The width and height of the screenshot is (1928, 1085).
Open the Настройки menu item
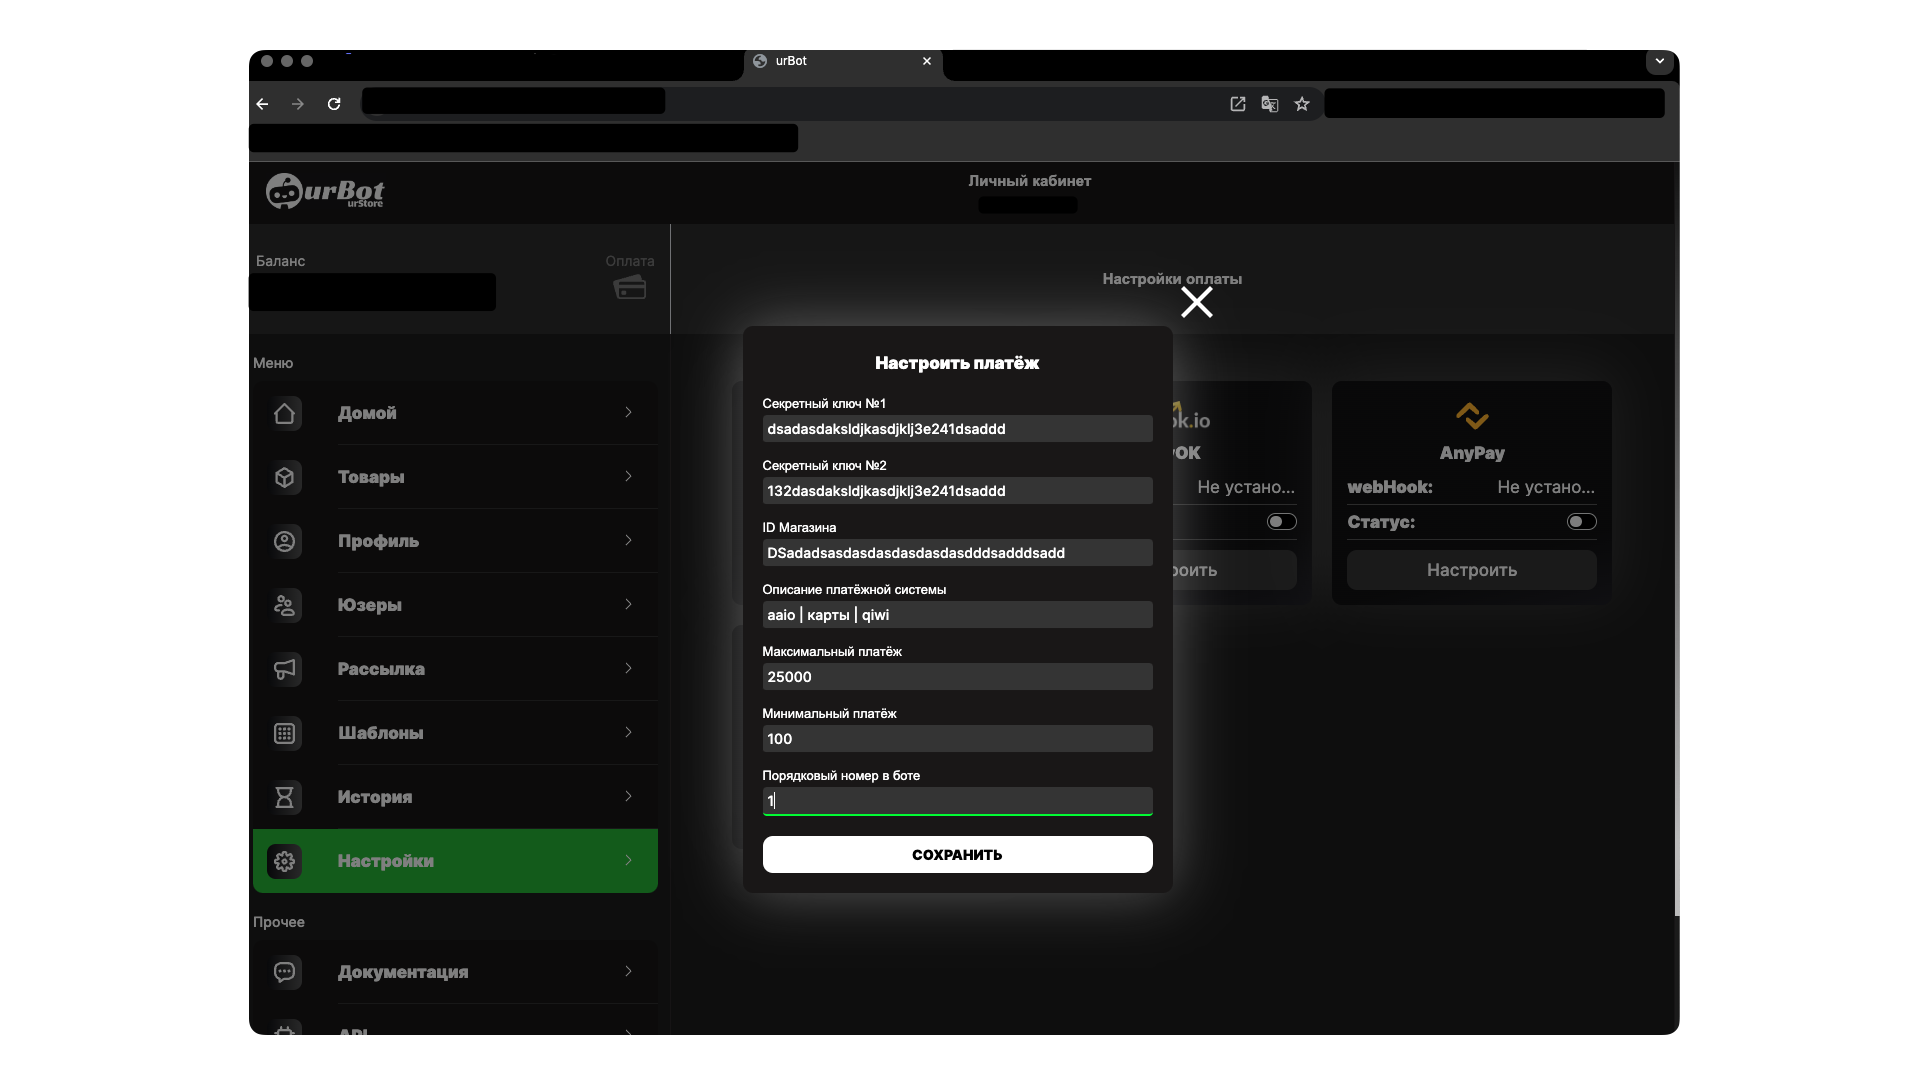[455, 861]
